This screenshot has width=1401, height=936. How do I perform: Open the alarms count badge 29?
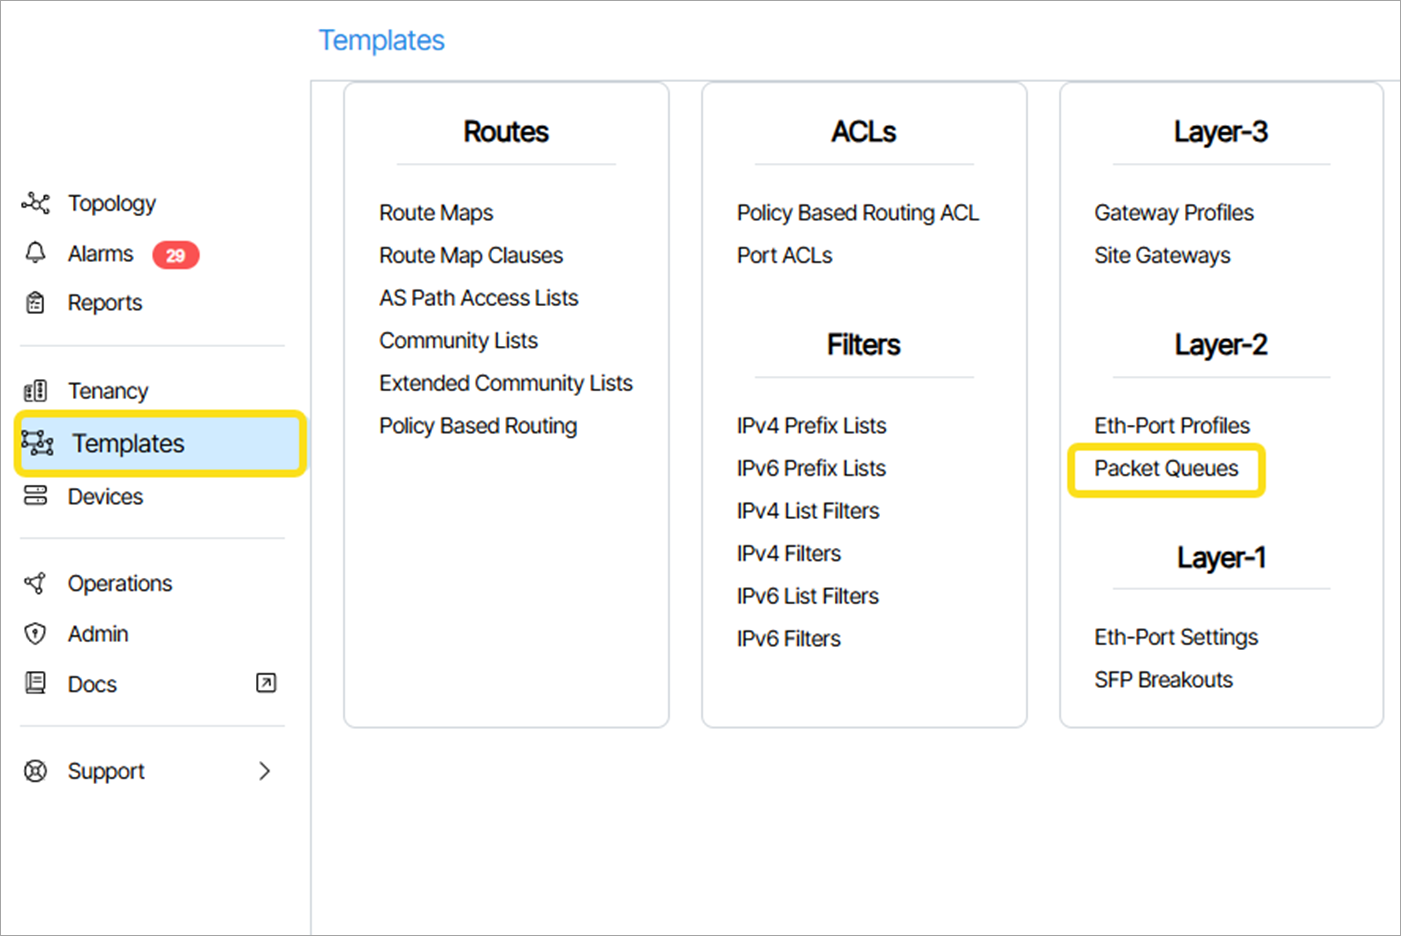[175, 255]
